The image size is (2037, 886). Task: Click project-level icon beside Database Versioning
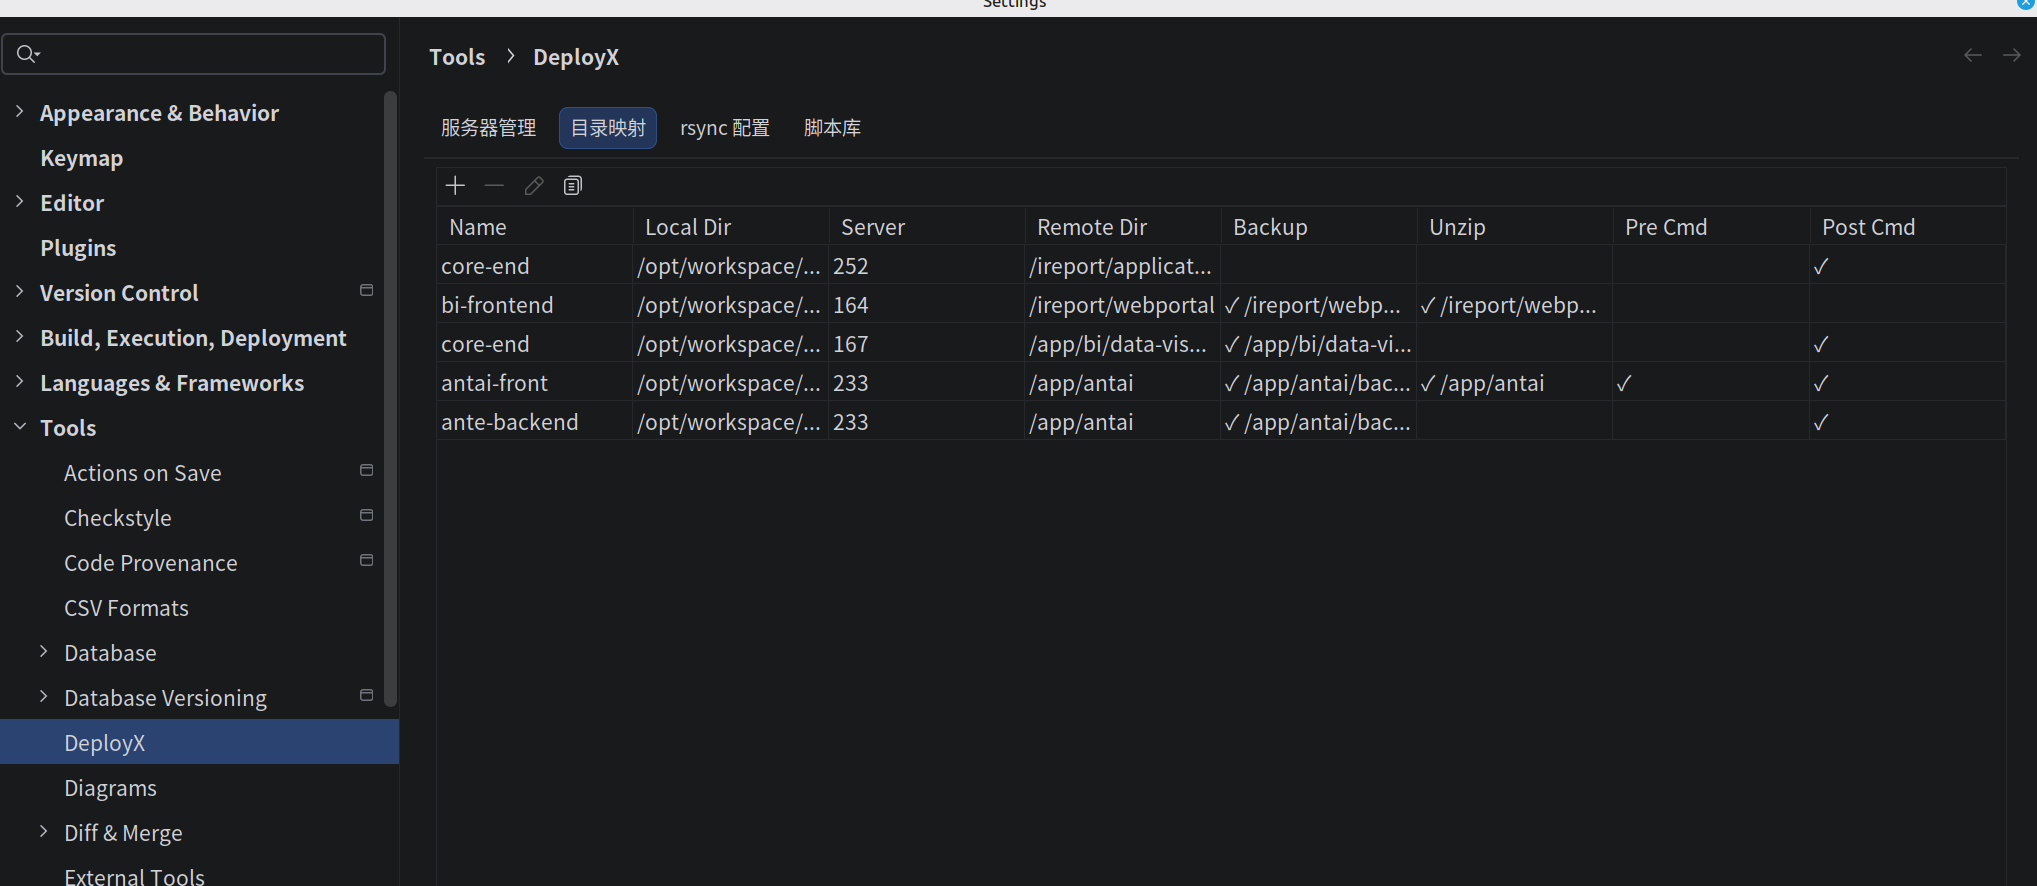[367, 695]
